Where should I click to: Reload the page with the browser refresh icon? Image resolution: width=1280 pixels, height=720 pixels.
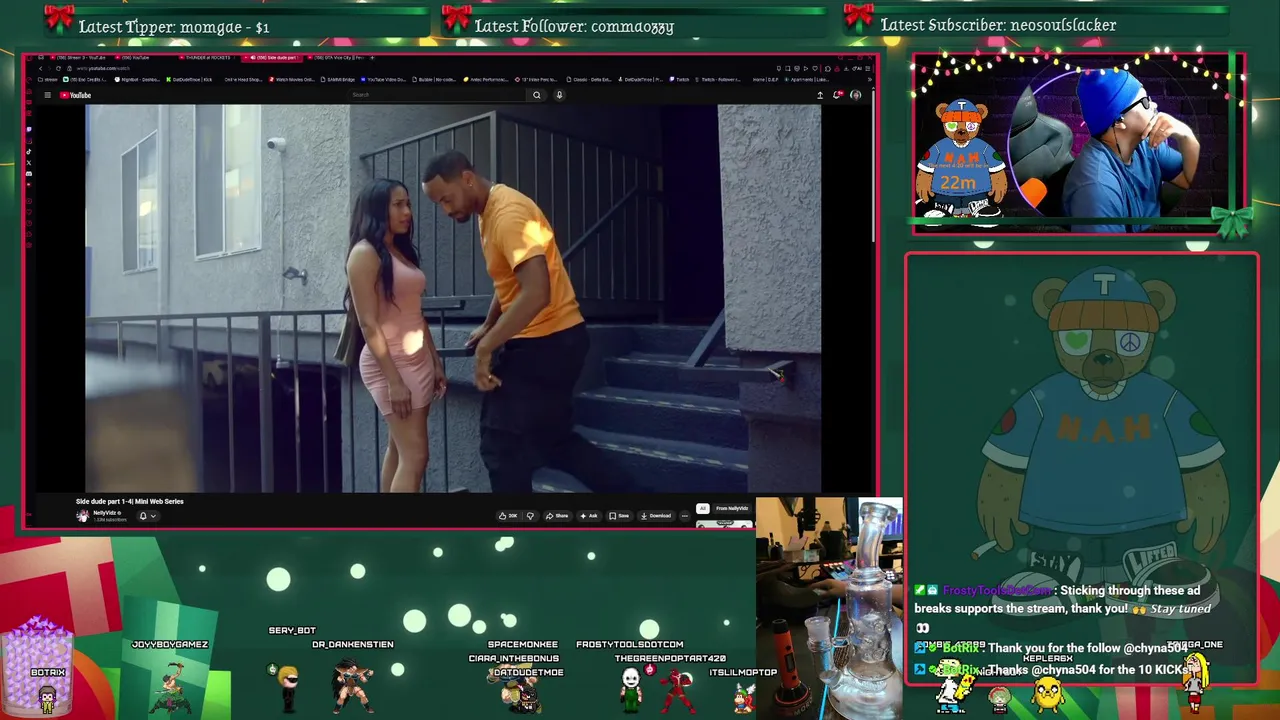pos(58,68)
